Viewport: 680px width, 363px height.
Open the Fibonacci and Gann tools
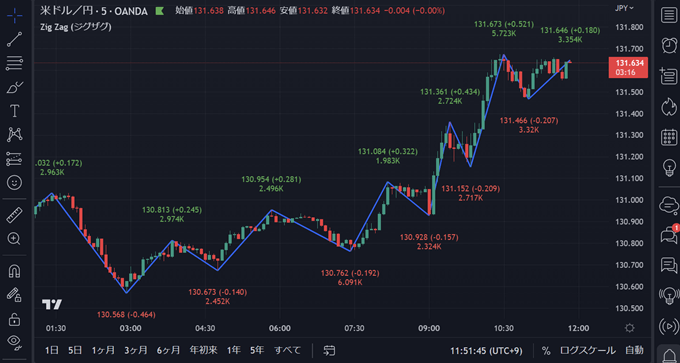(14, 63)
